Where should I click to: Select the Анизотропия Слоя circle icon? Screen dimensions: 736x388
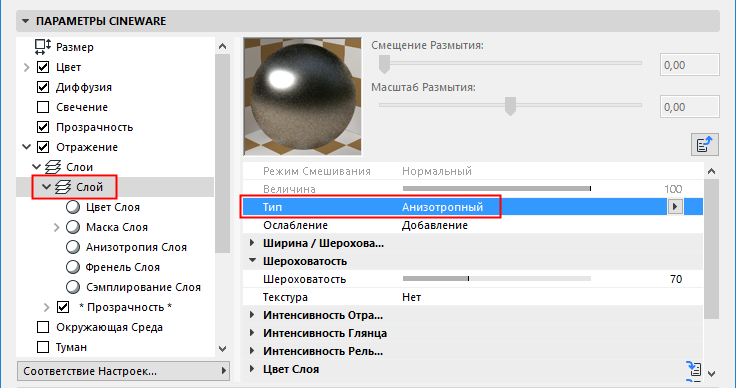tap(73, 247)
